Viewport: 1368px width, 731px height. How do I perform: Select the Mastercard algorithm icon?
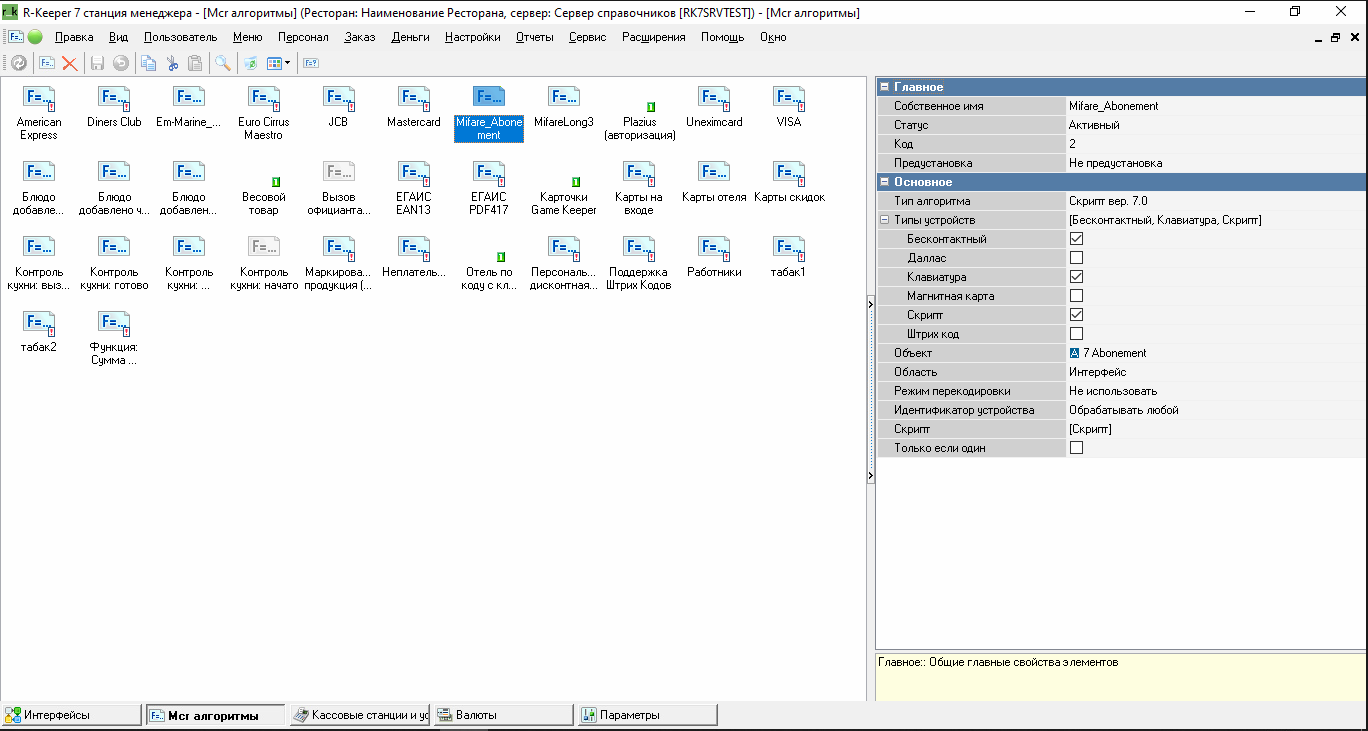point(414,98)
